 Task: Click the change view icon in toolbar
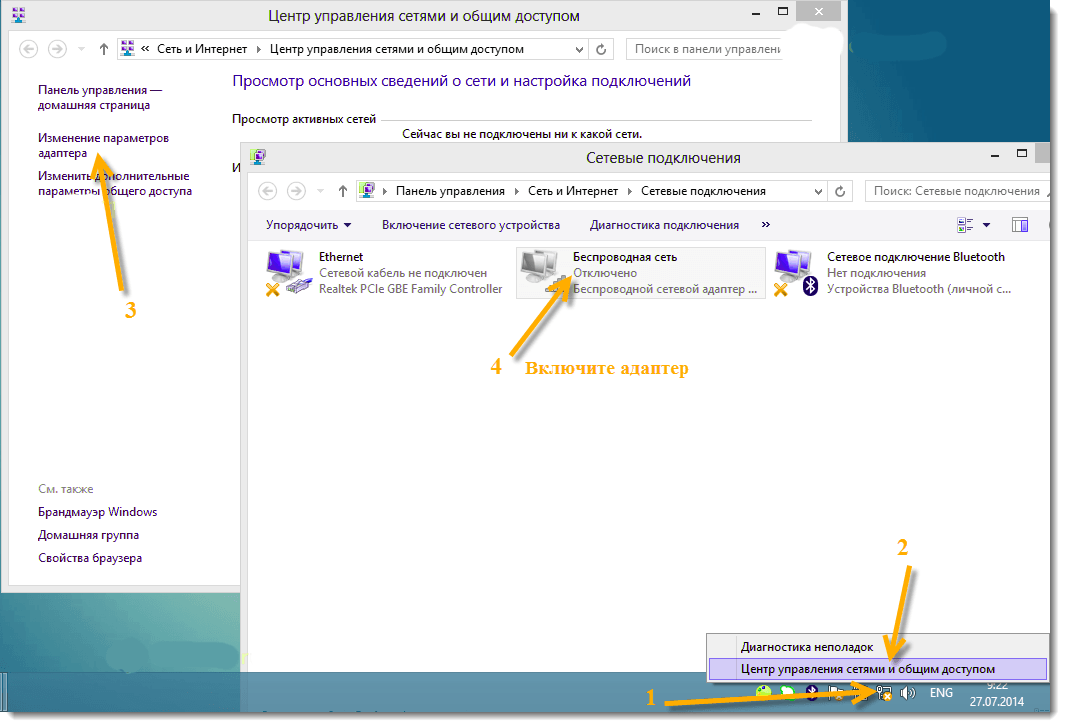pos(965,225)
